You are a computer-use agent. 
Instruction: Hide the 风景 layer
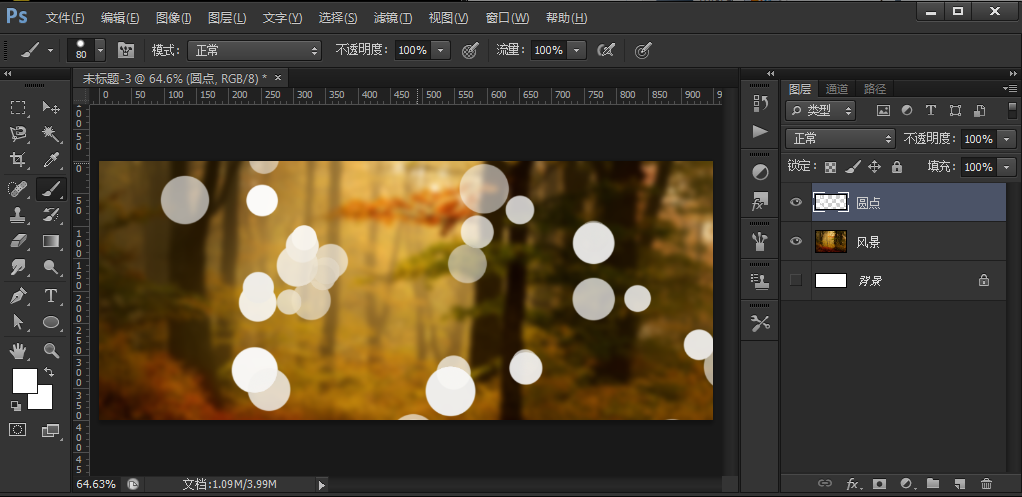[x=796, y=242]
